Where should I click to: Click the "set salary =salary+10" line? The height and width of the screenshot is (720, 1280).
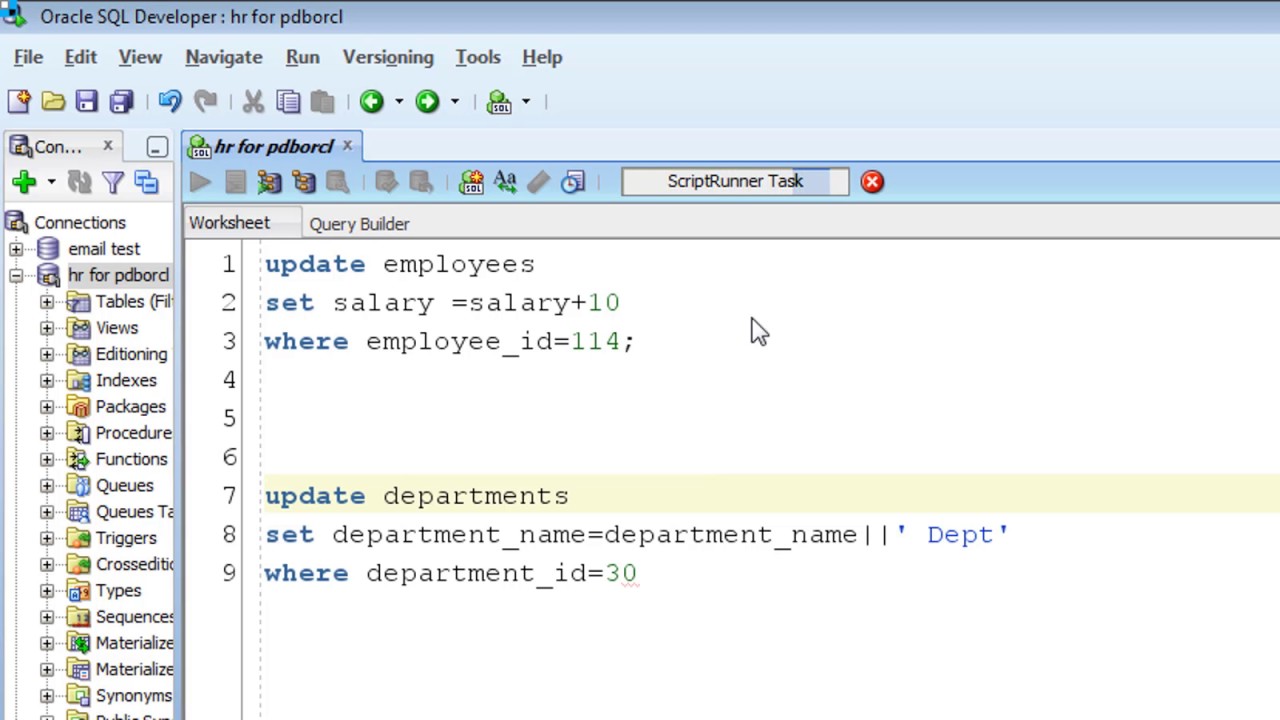pyautogui.click(x=442, y=303)
